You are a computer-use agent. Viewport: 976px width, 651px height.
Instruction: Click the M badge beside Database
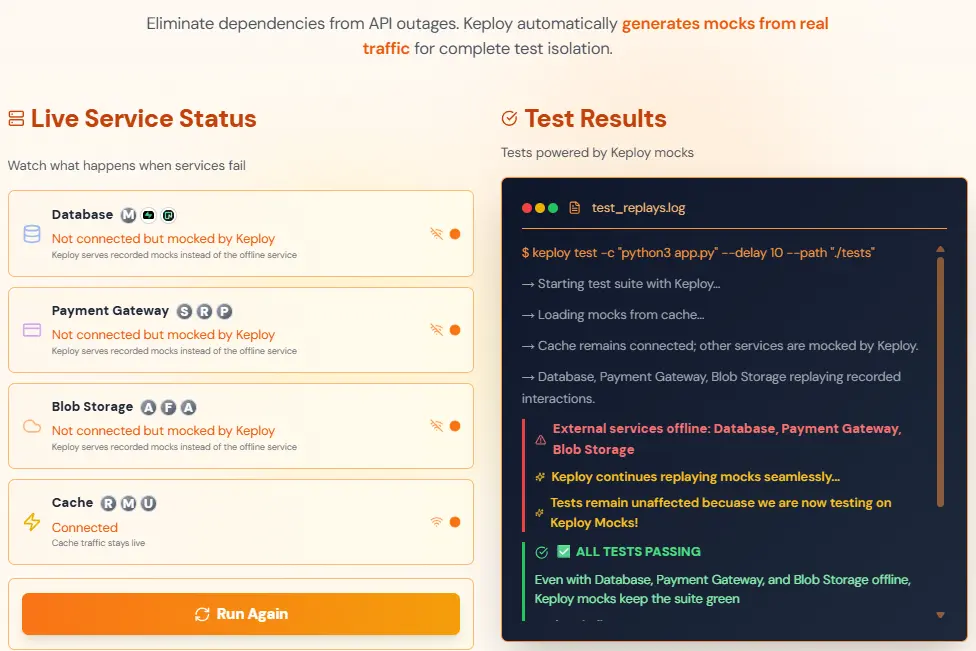point(128,215)
